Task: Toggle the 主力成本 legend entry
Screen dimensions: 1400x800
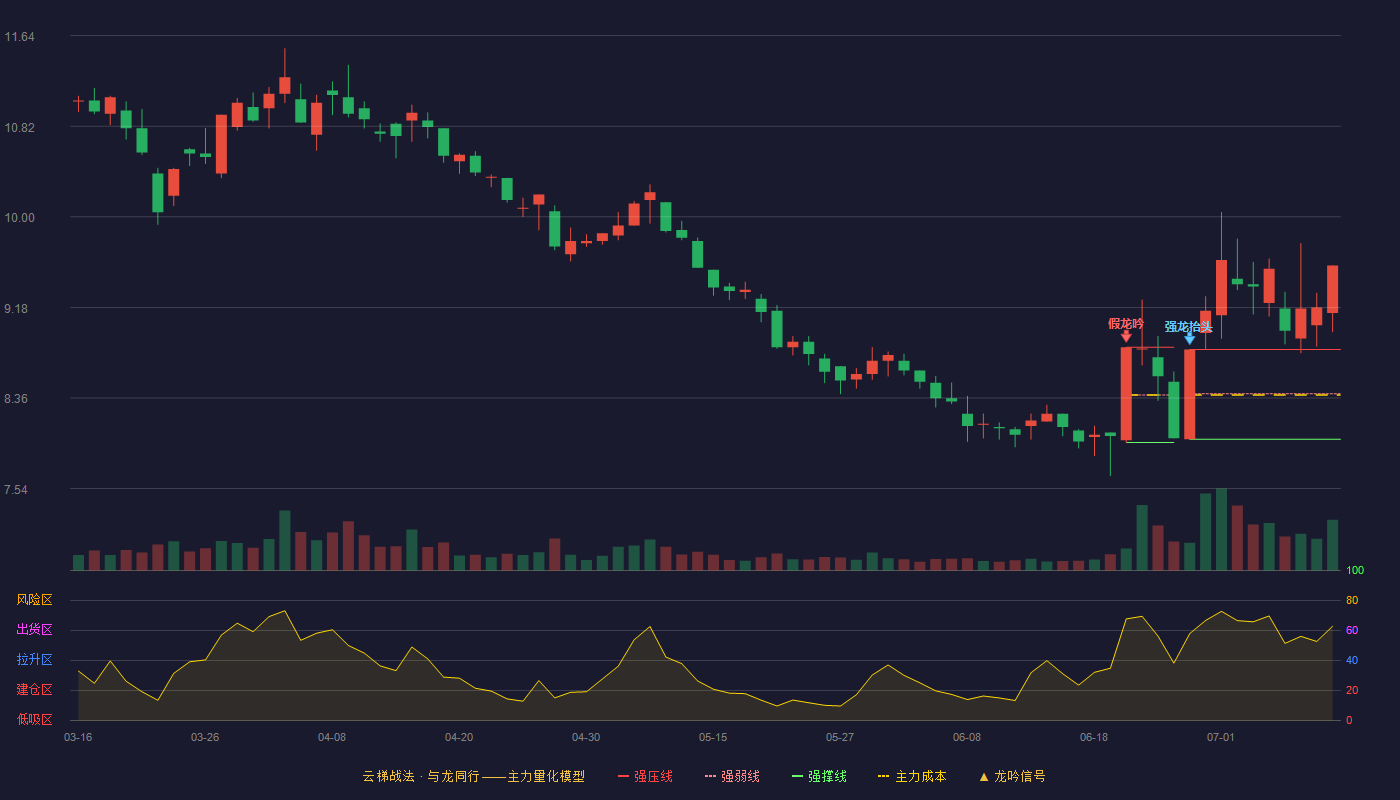Action: tap(912, 776)
